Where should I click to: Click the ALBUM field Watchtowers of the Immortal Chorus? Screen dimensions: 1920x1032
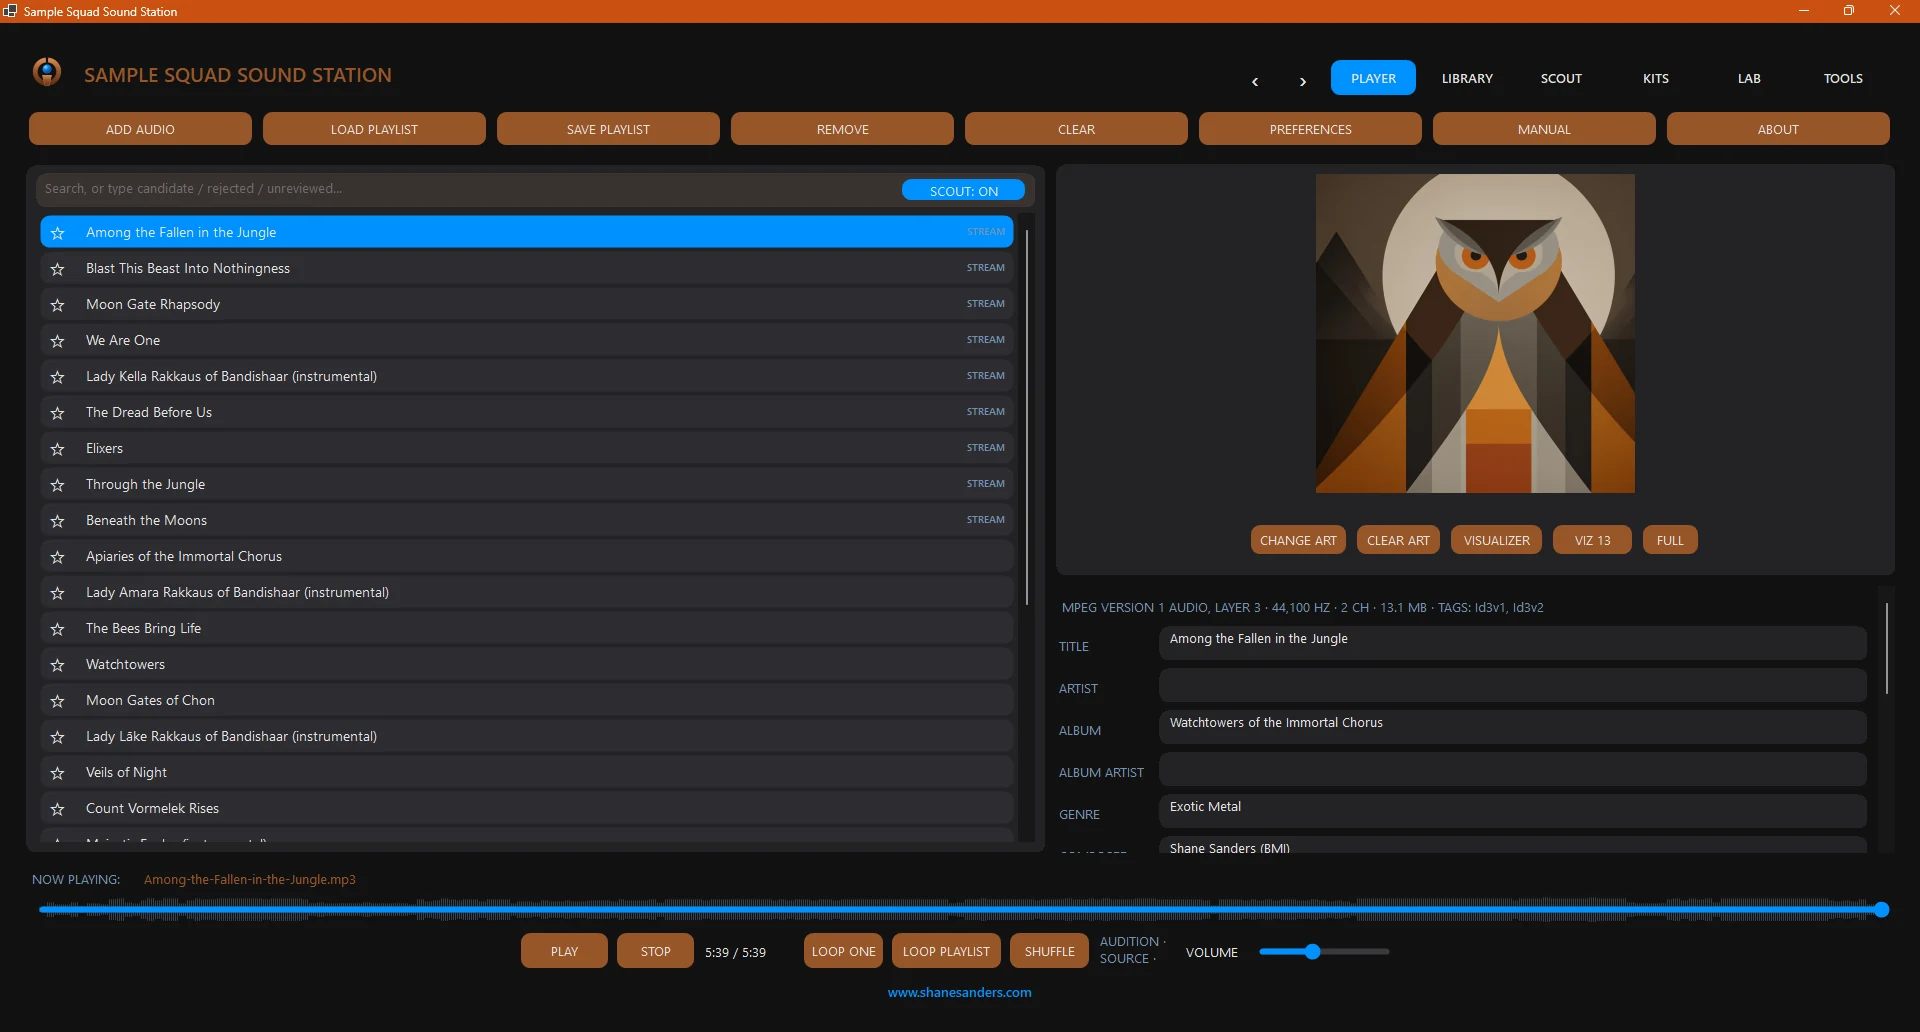click(1512, 727)
